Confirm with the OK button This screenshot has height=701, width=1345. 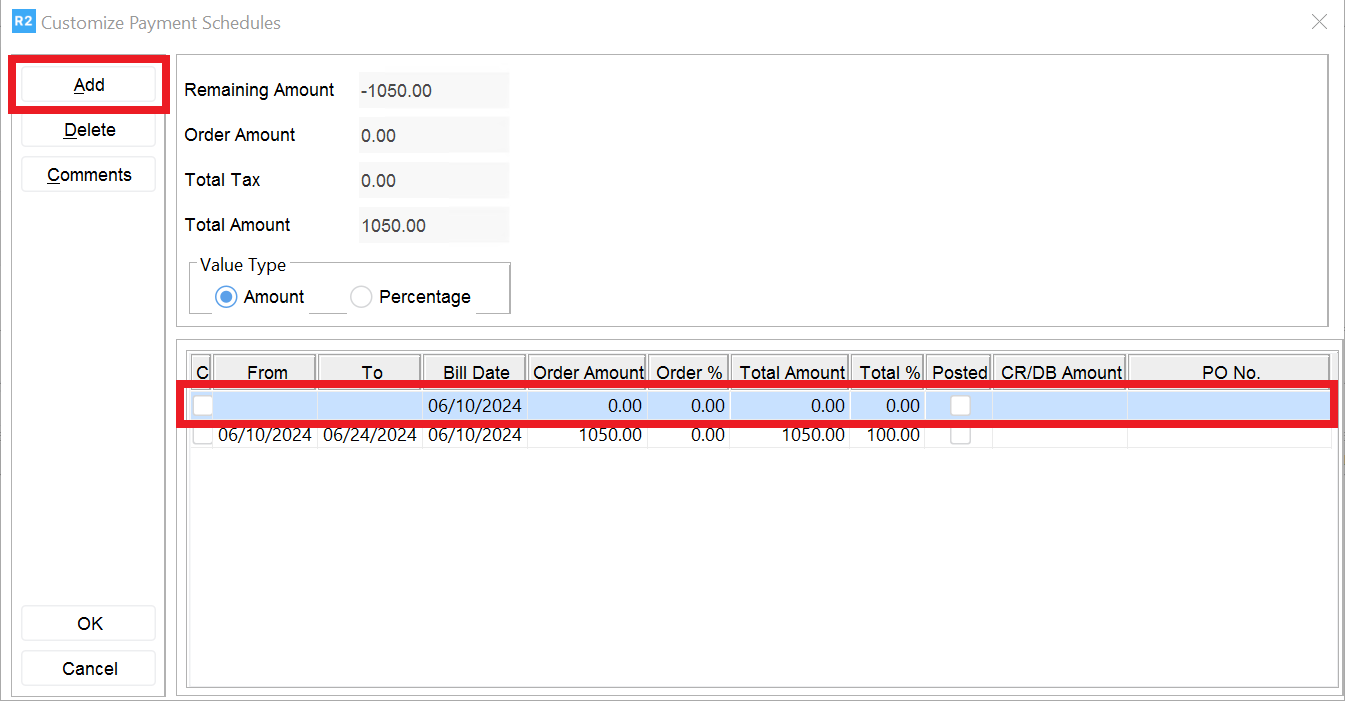[89, 623]
